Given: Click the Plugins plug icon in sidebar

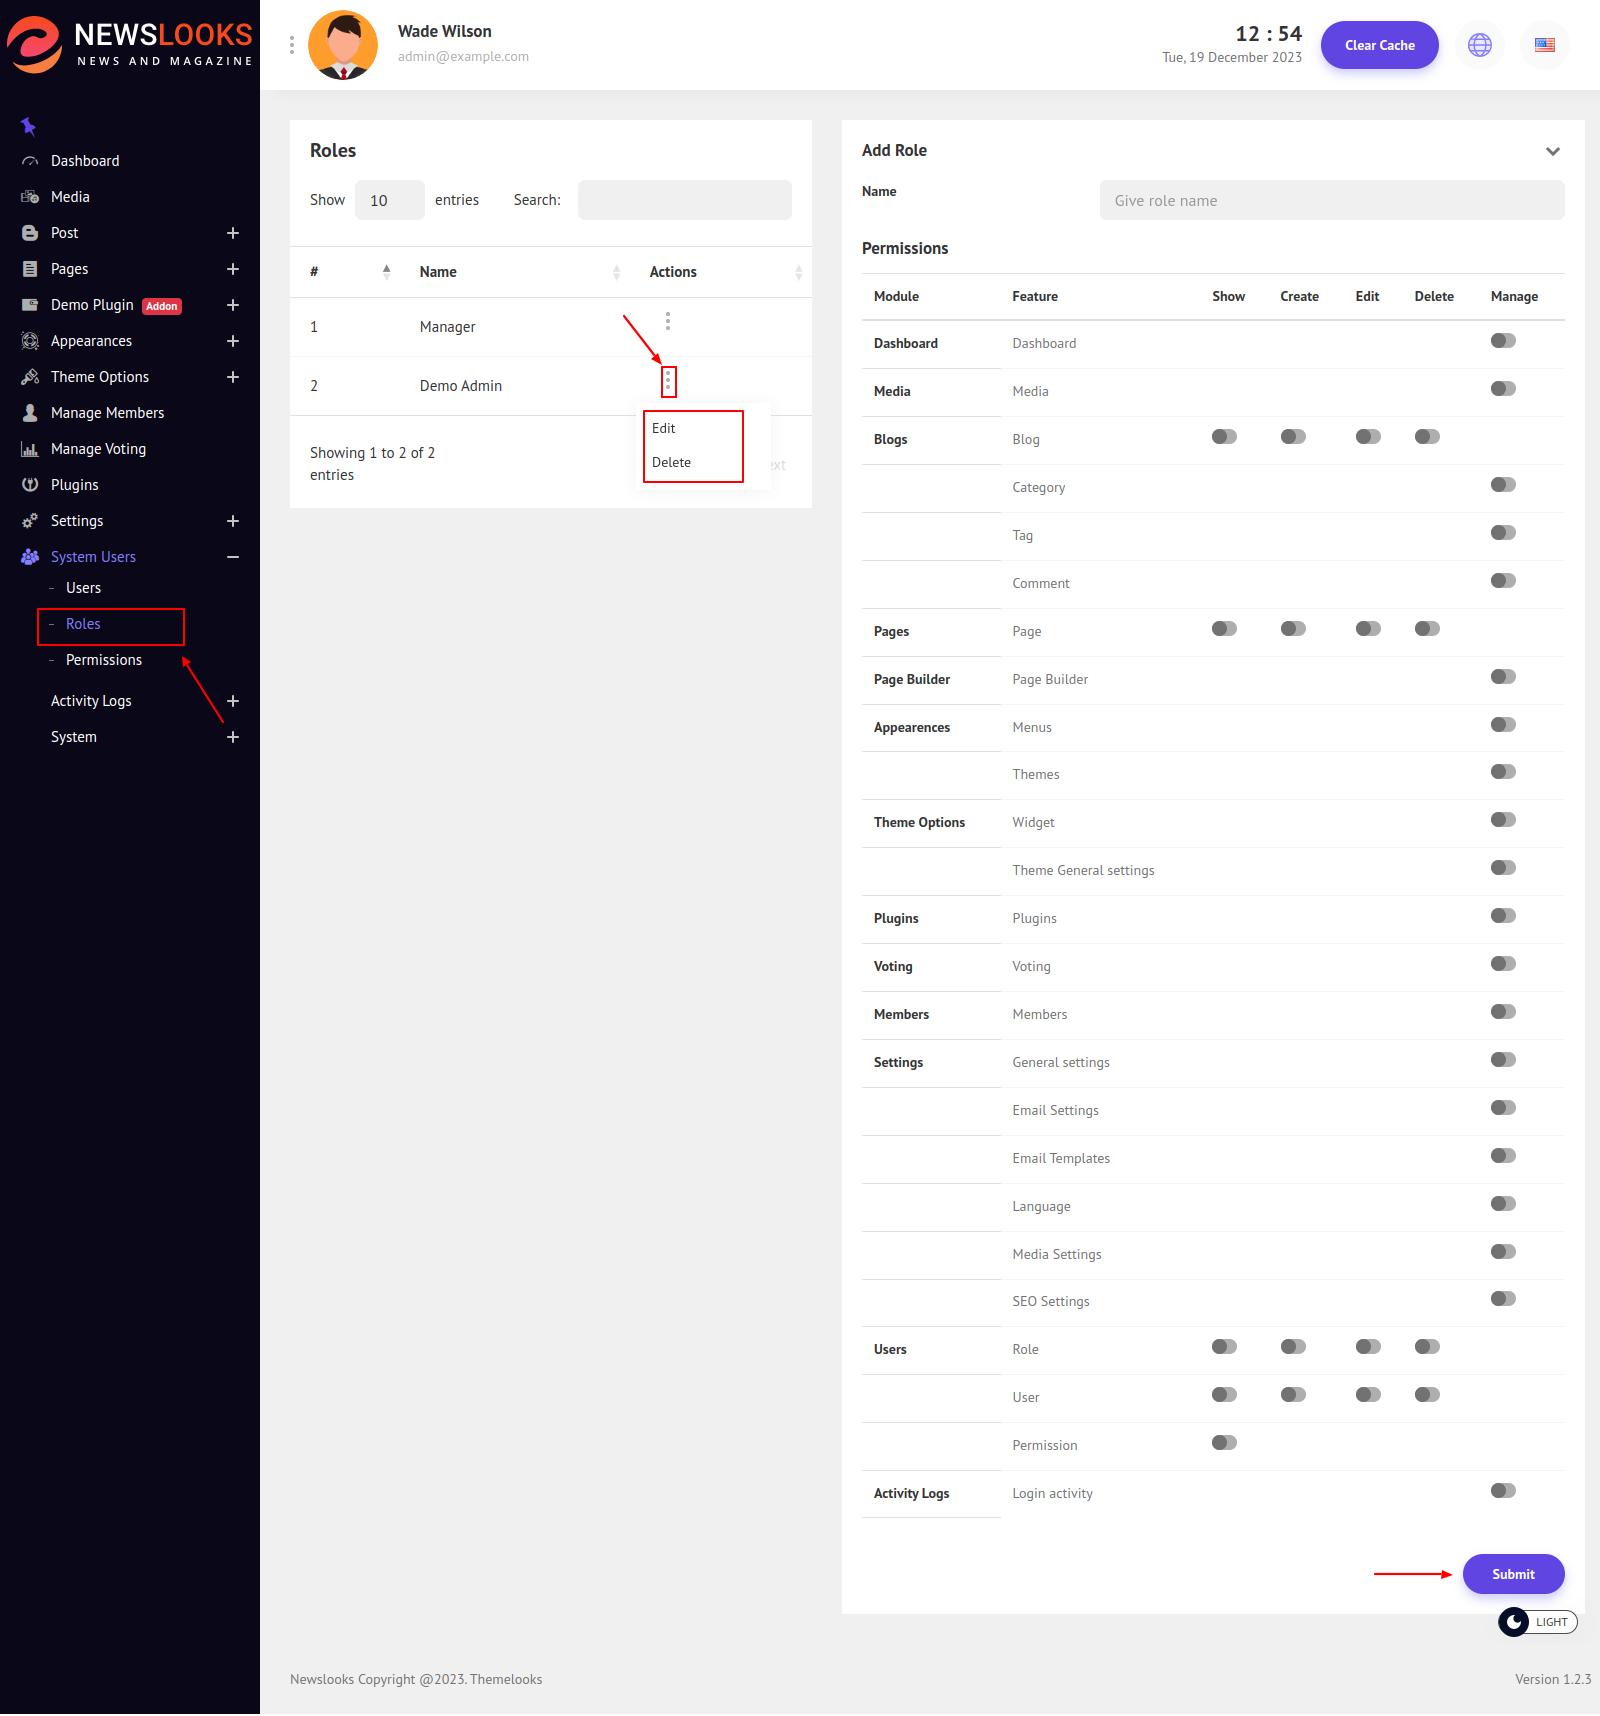Looking at the screenshot, I should [30, 485].
